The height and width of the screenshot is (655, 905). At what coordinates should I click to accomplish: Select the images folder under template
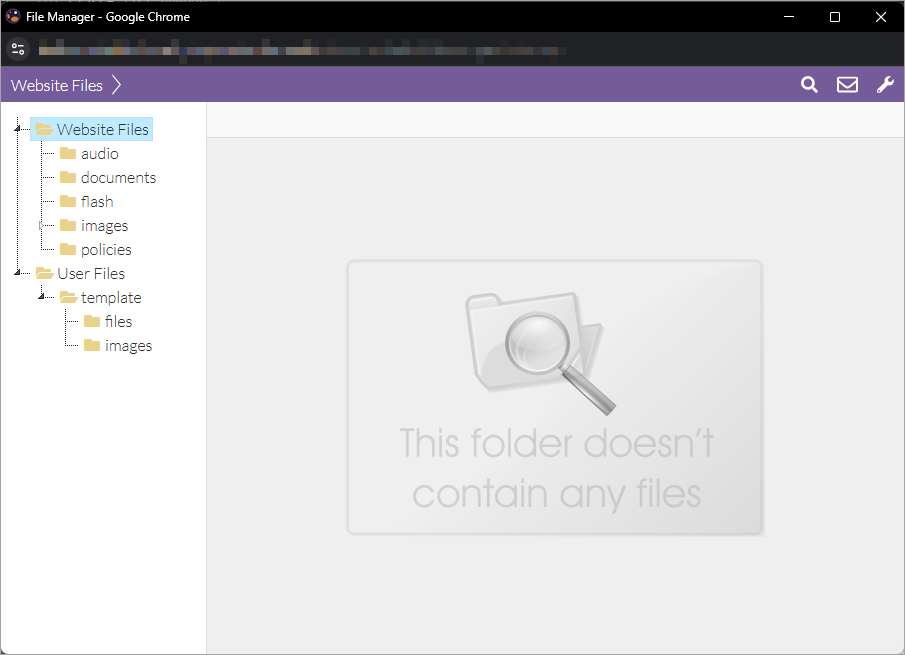pos(128,345)
